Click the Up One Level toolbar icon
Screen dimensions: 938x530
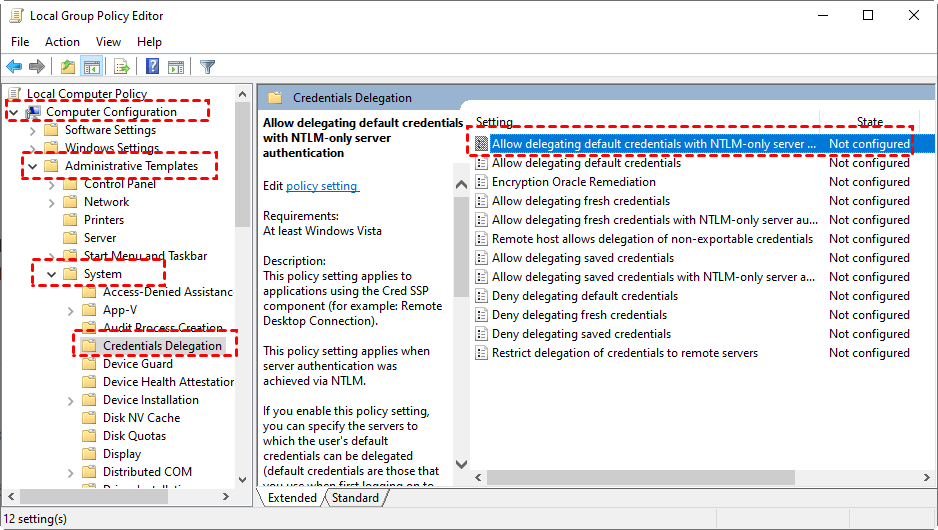point(67,67)
